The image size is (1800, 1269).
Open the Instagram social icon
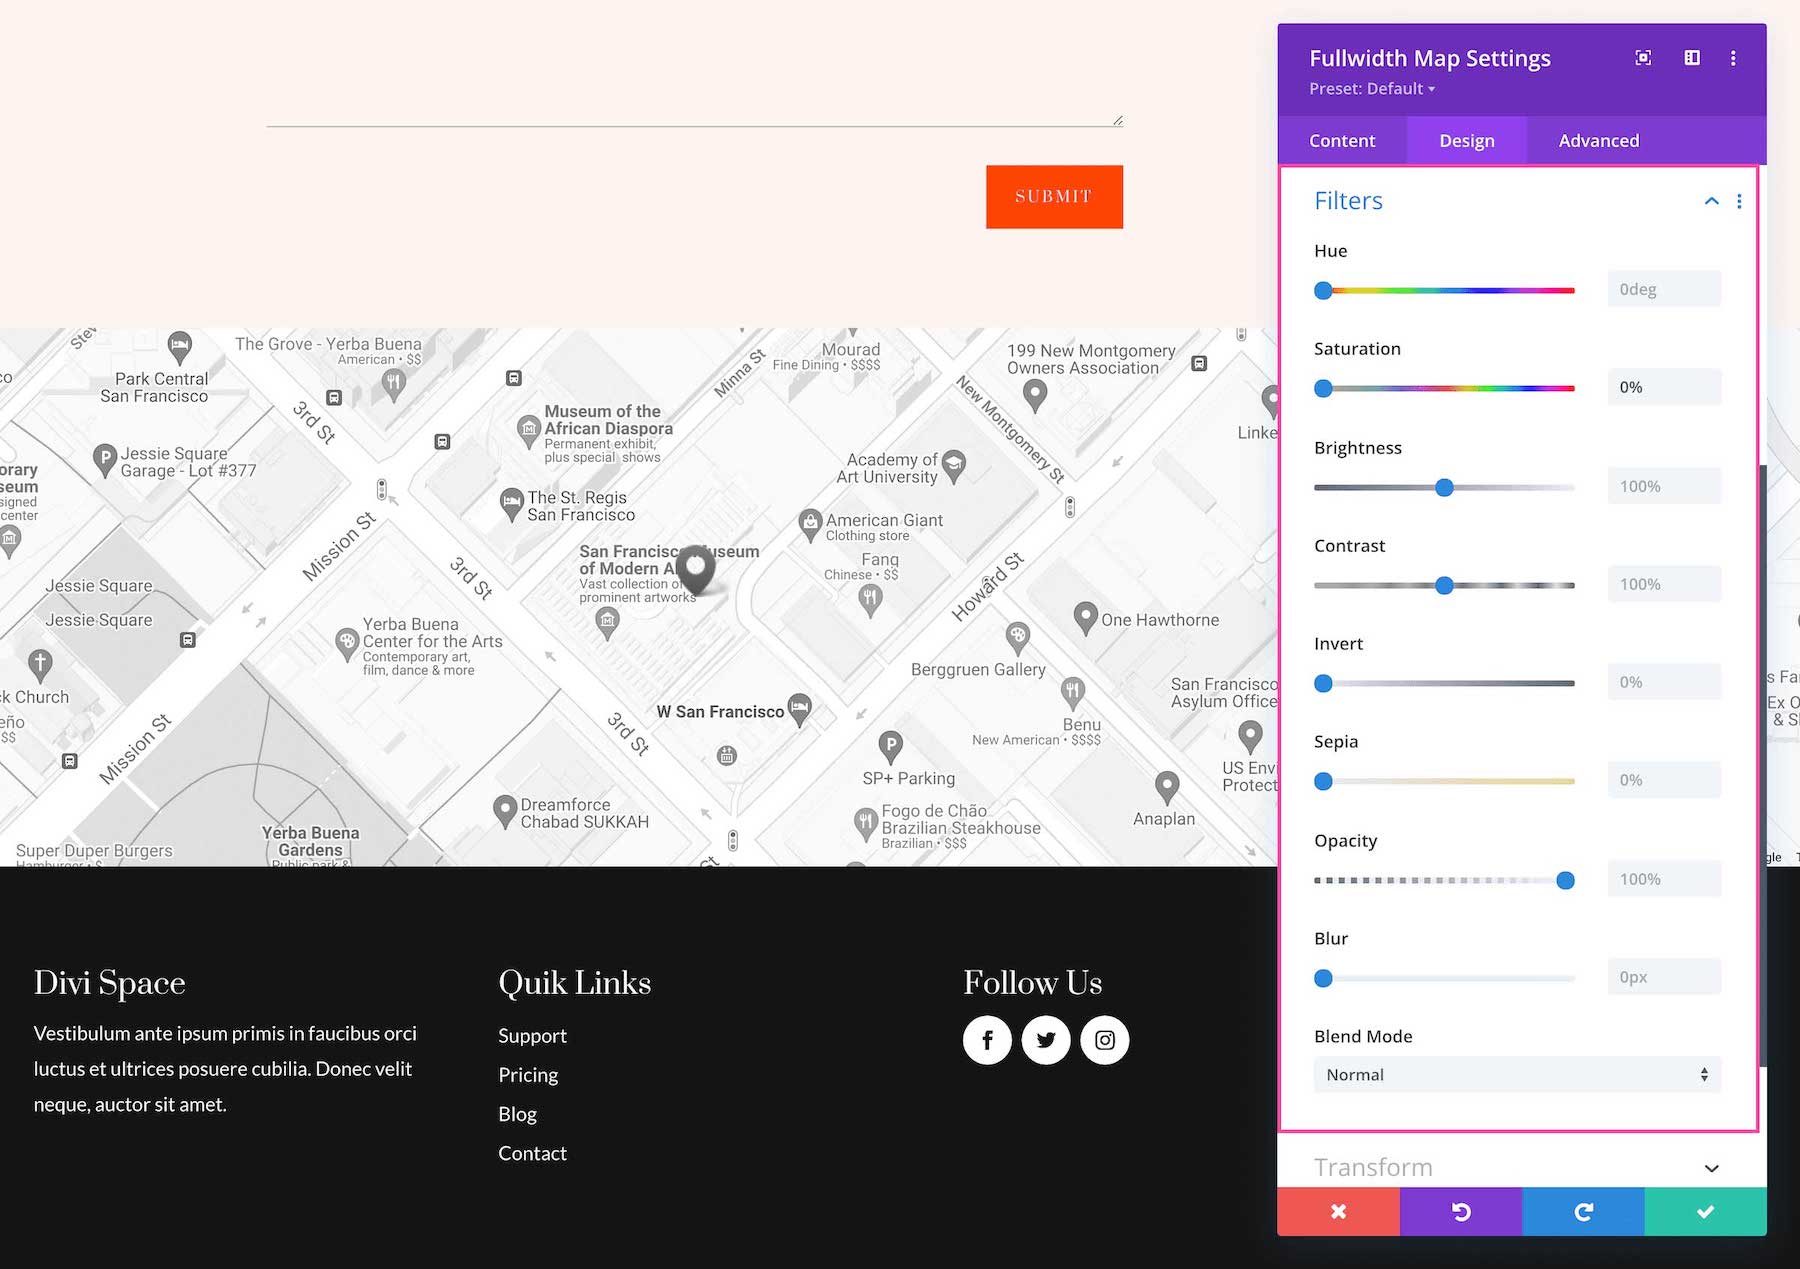[x=1105, y=1040]
